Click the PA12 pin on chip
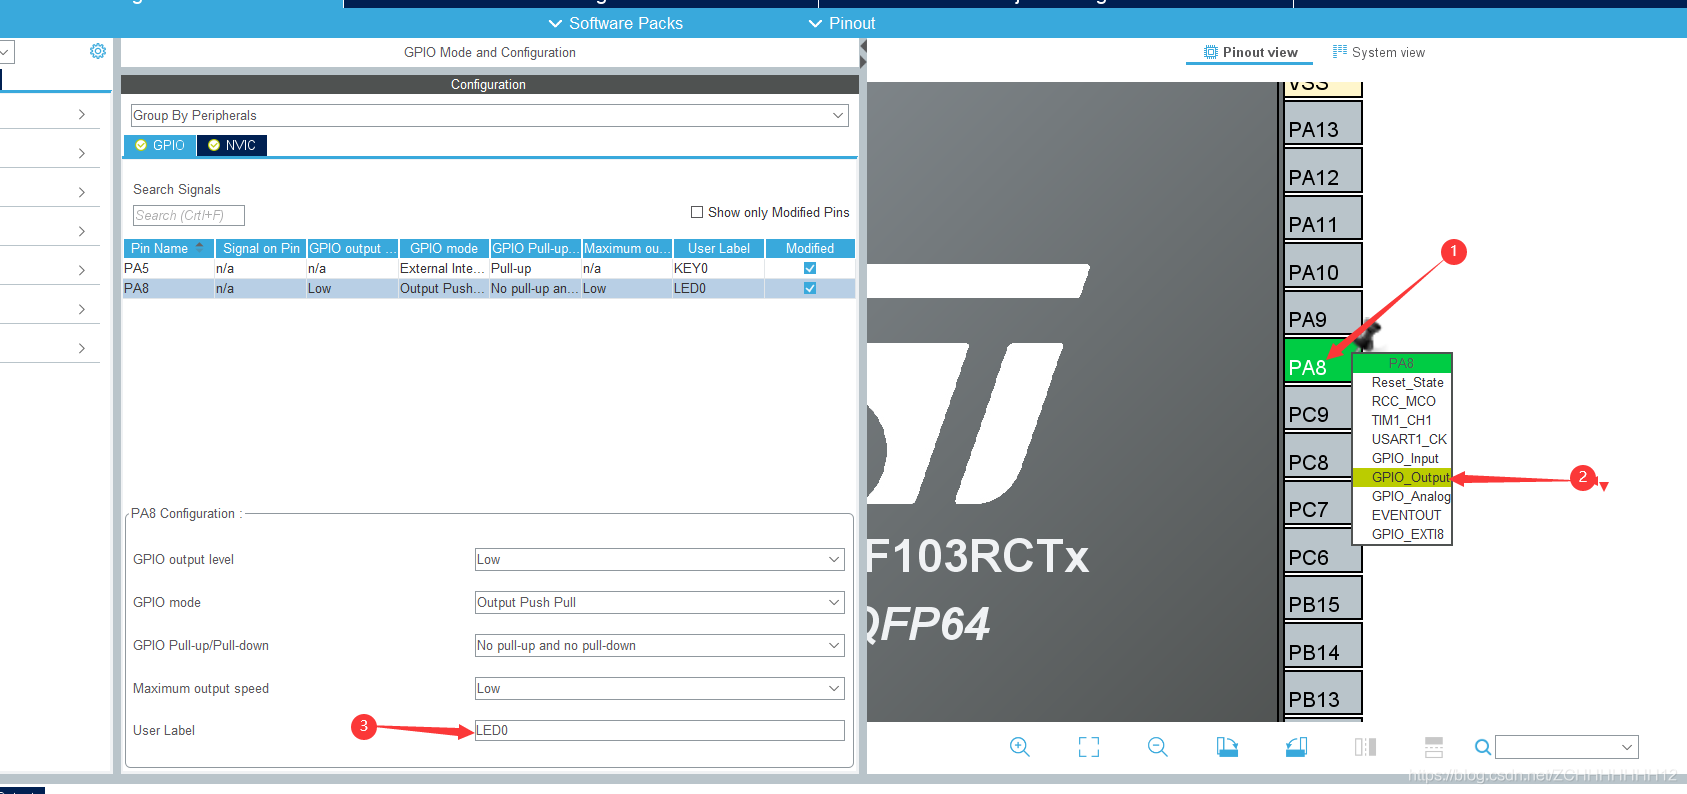 pyautogui.click(x=1323, y=171)
